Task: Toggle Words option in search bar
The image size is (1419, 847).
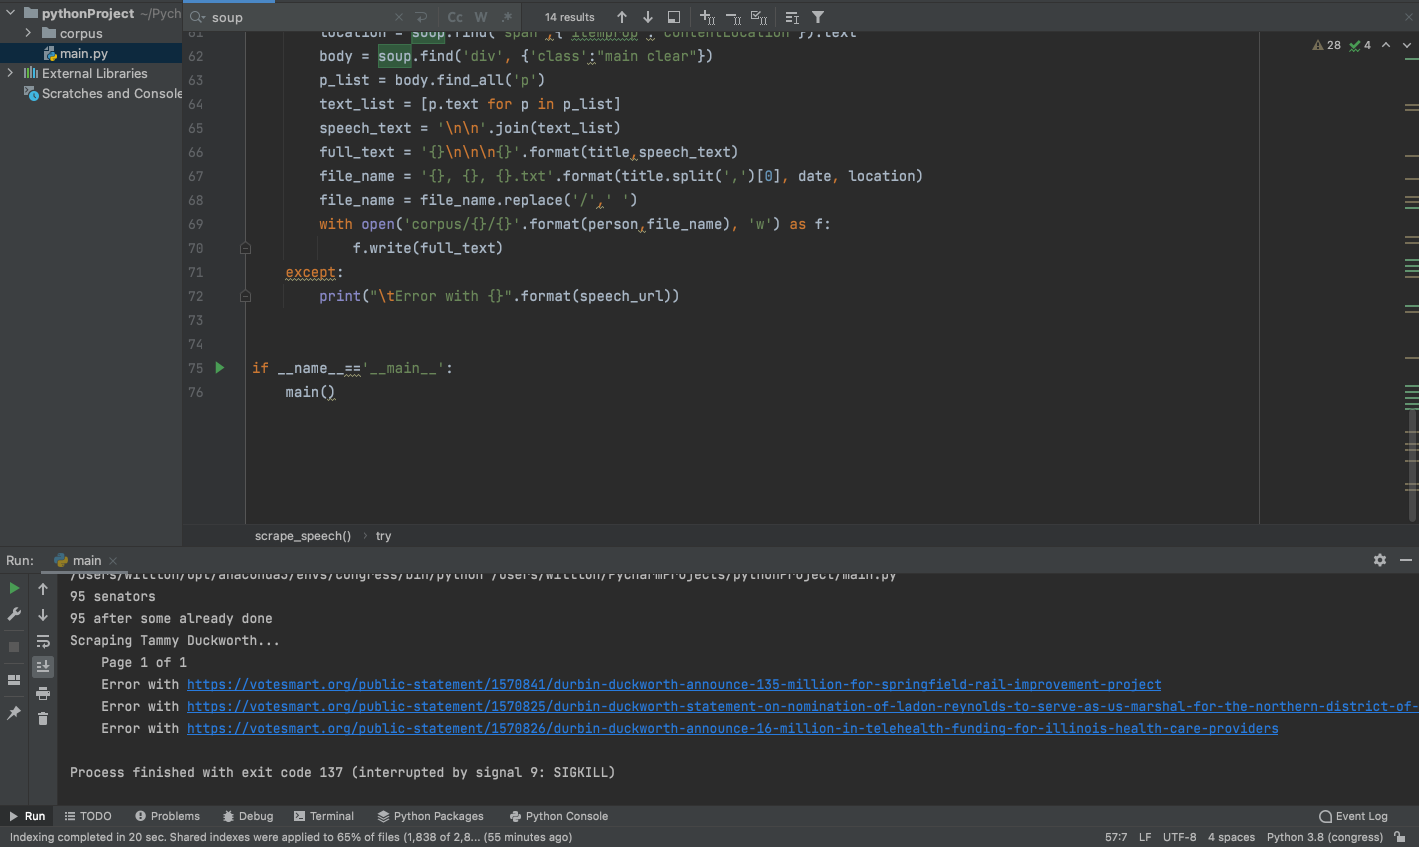Action: [481, 17]
